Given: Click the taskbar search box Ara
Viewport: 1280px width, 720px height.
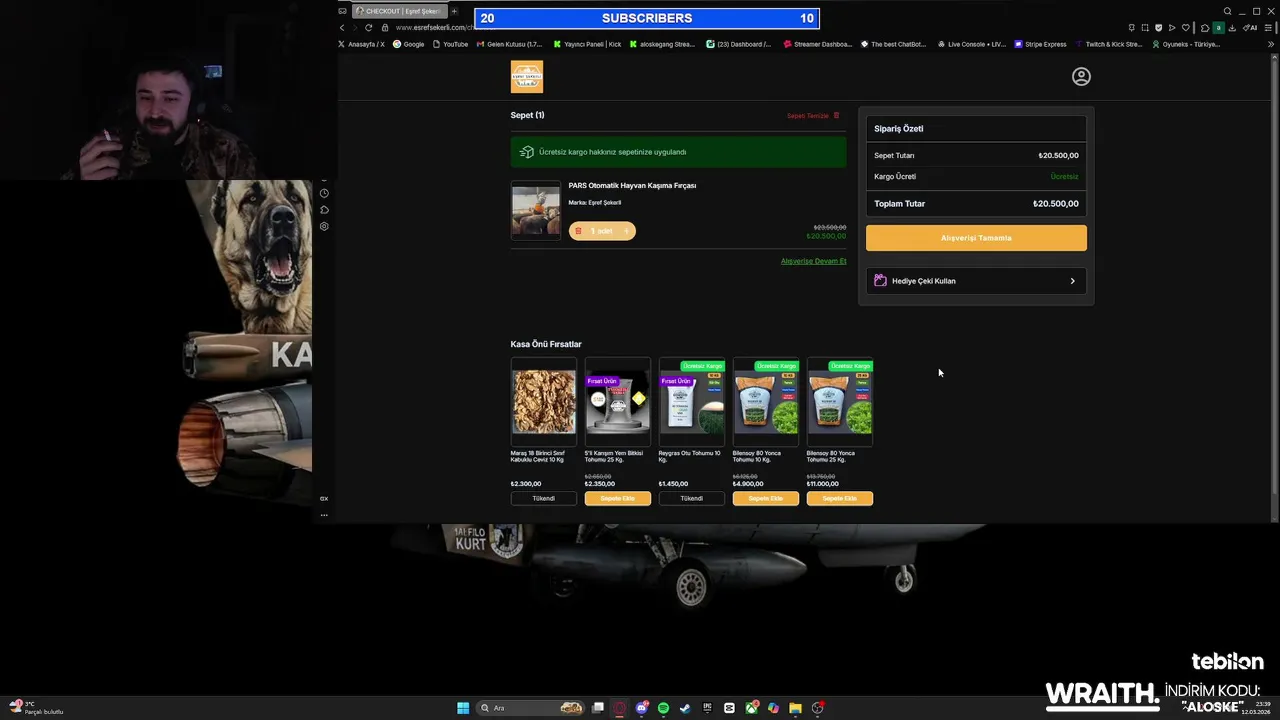Looking at the screenshot, I should tap(532, 708).
